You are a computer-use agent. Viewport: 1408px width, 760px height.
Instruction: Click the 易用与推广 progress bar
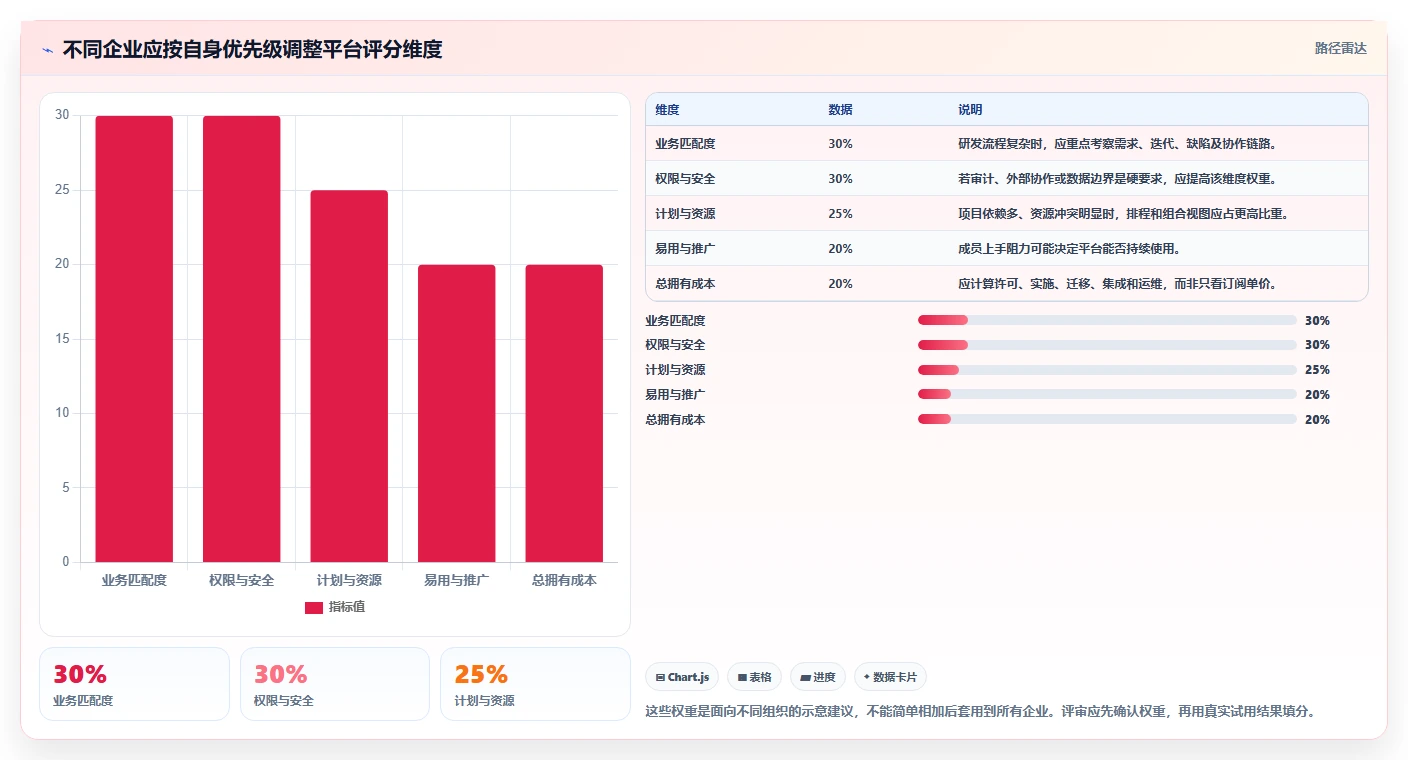(x=1107, y=395)
